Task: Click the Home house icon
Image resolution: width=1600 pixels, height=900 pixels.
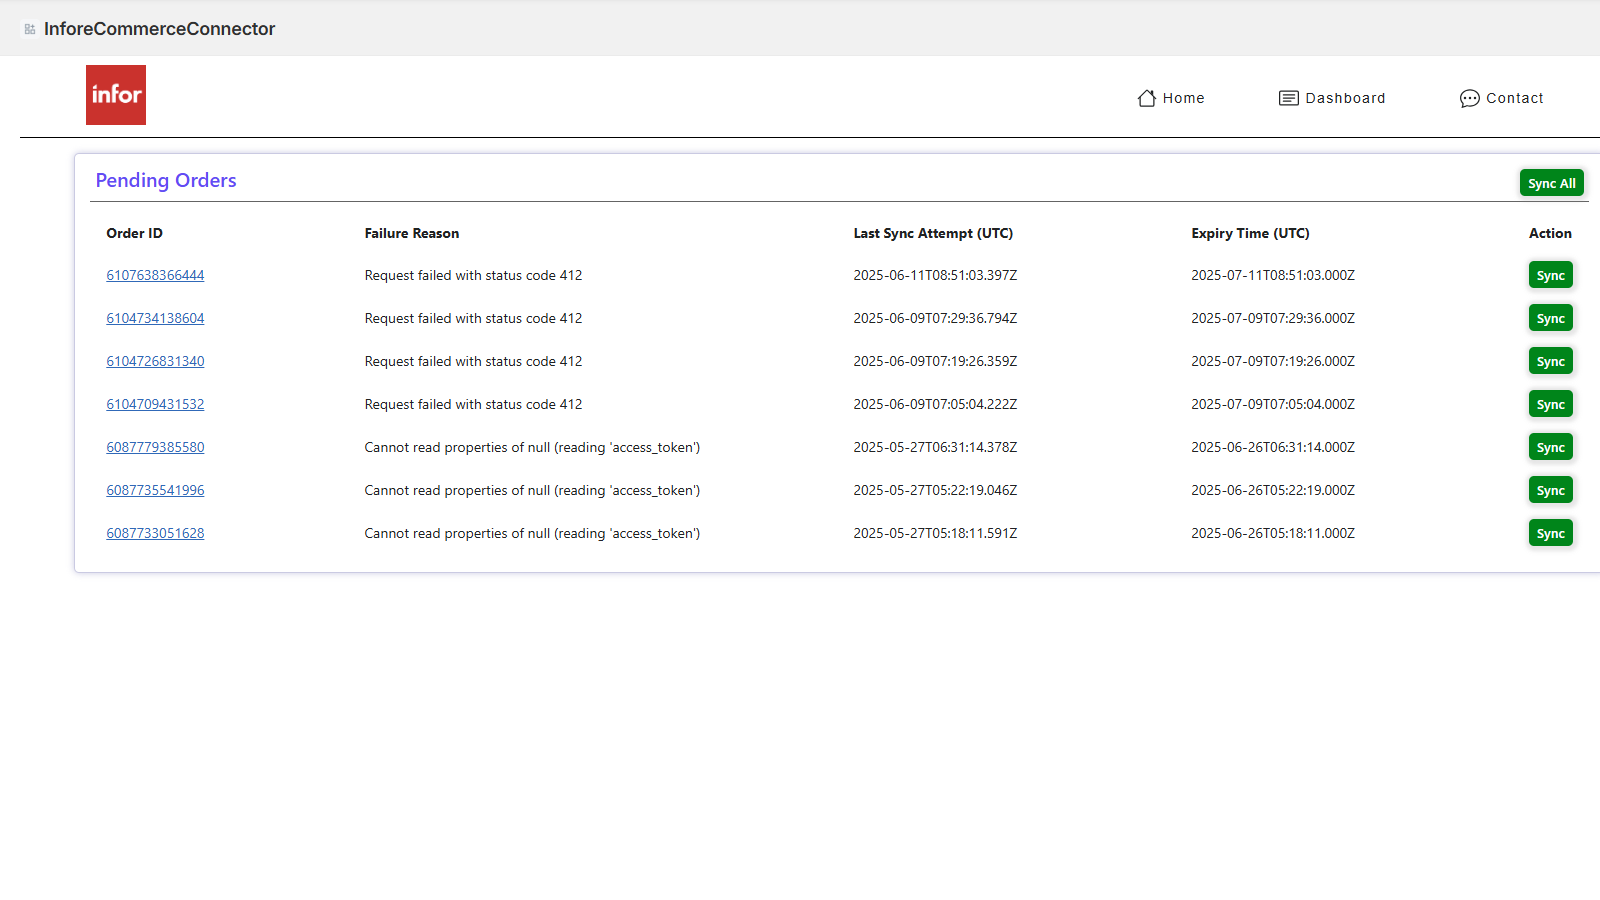Action: coord(1147,98)
